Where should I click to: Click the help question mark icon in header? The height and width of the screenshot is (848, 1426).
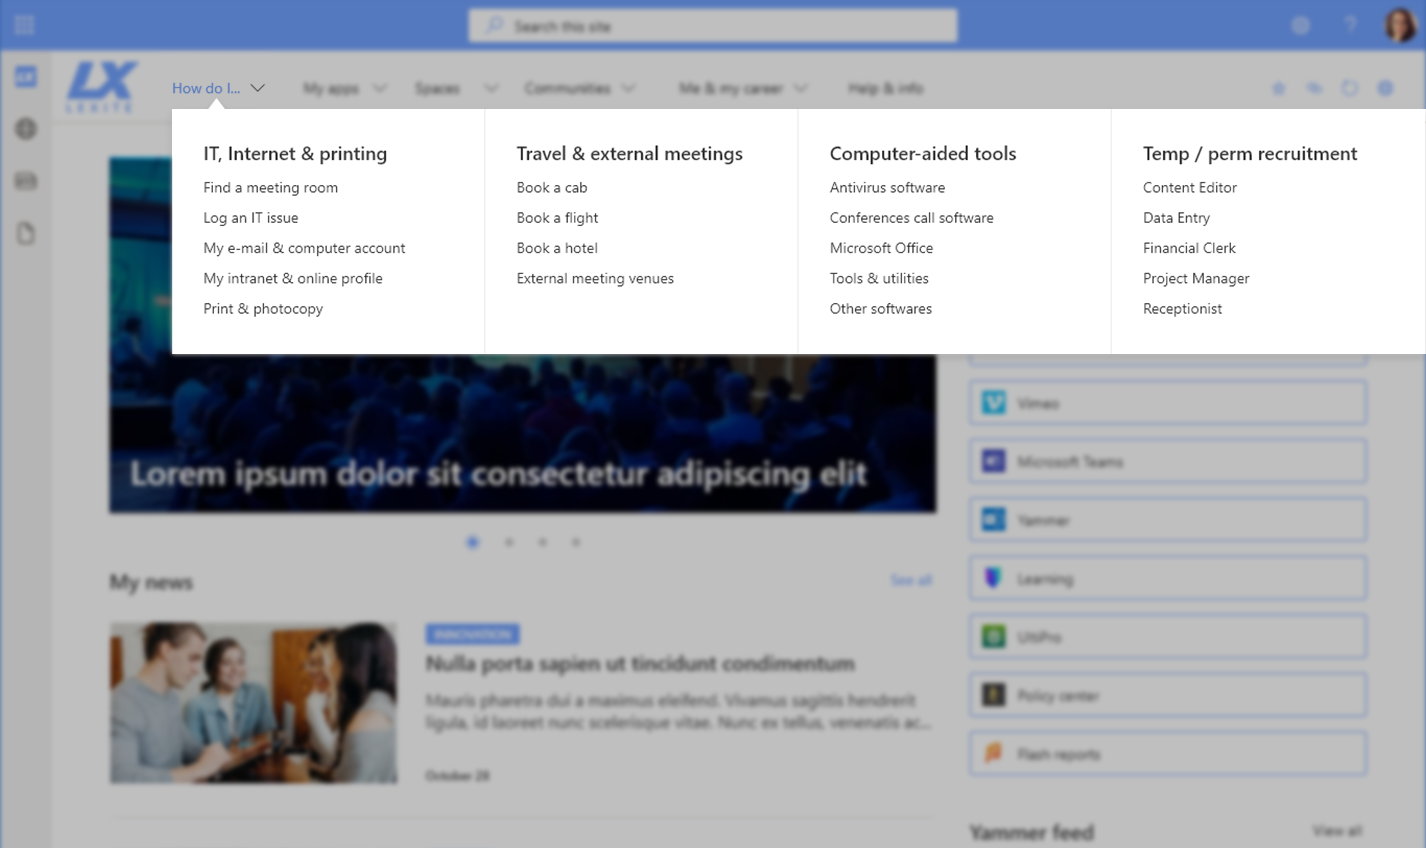1349,25
